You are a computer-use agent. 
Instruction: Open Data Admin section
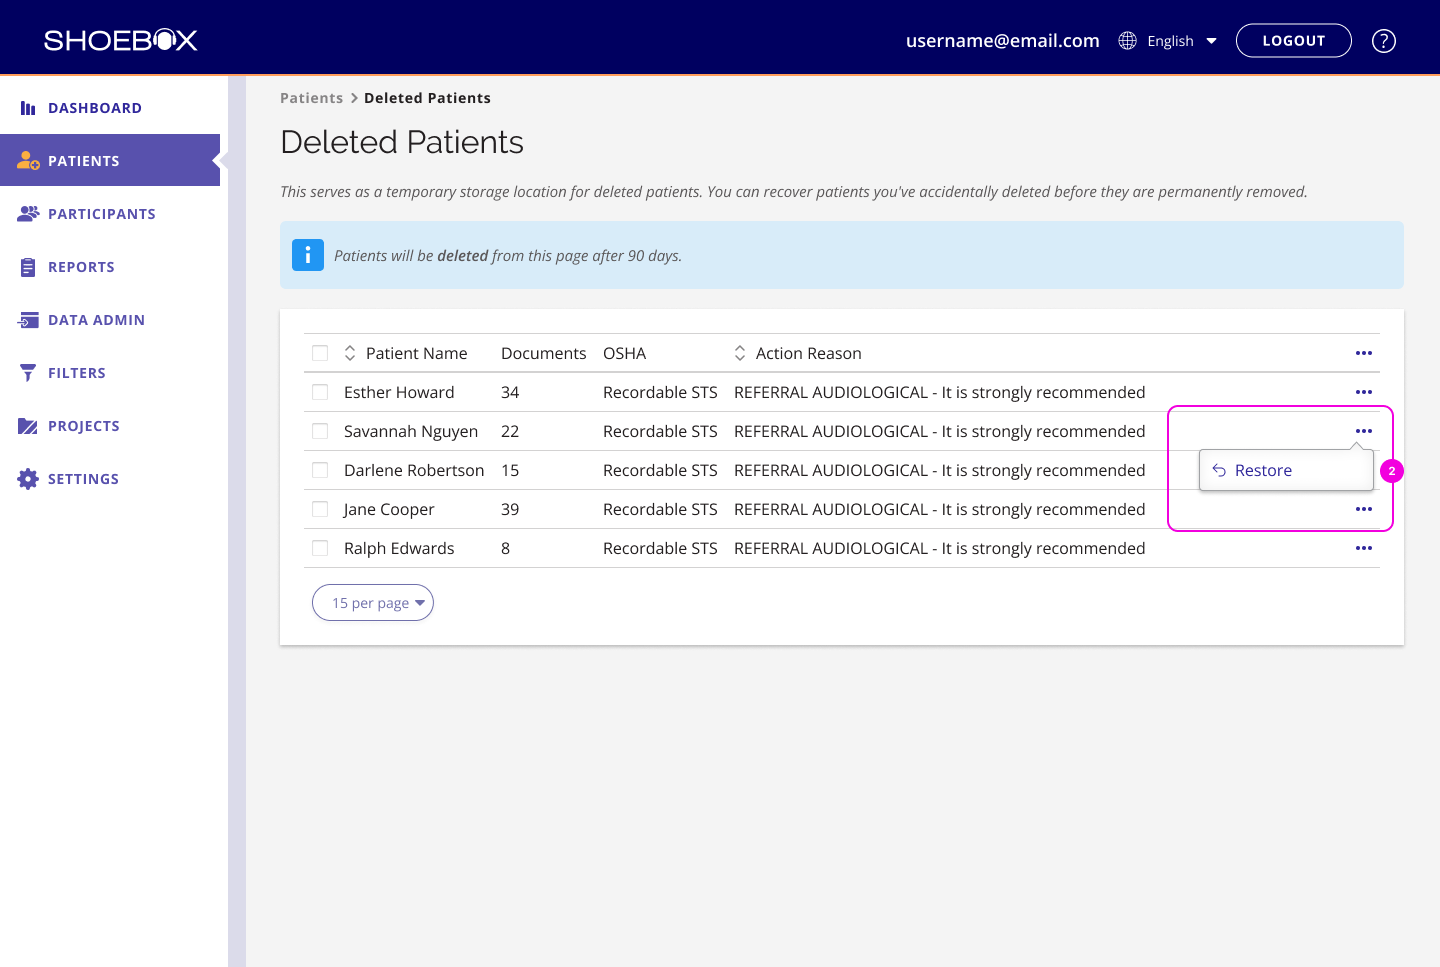click(96, 320)
